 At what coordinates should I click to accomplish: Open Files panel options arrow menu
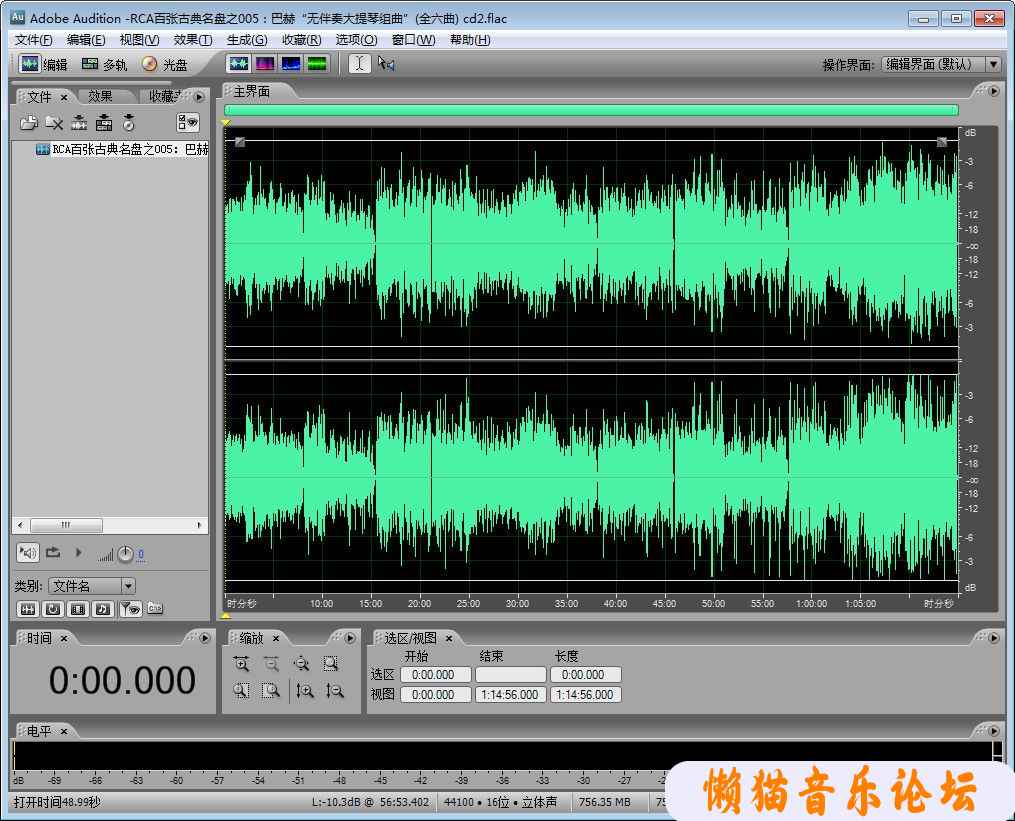(199, 97)
